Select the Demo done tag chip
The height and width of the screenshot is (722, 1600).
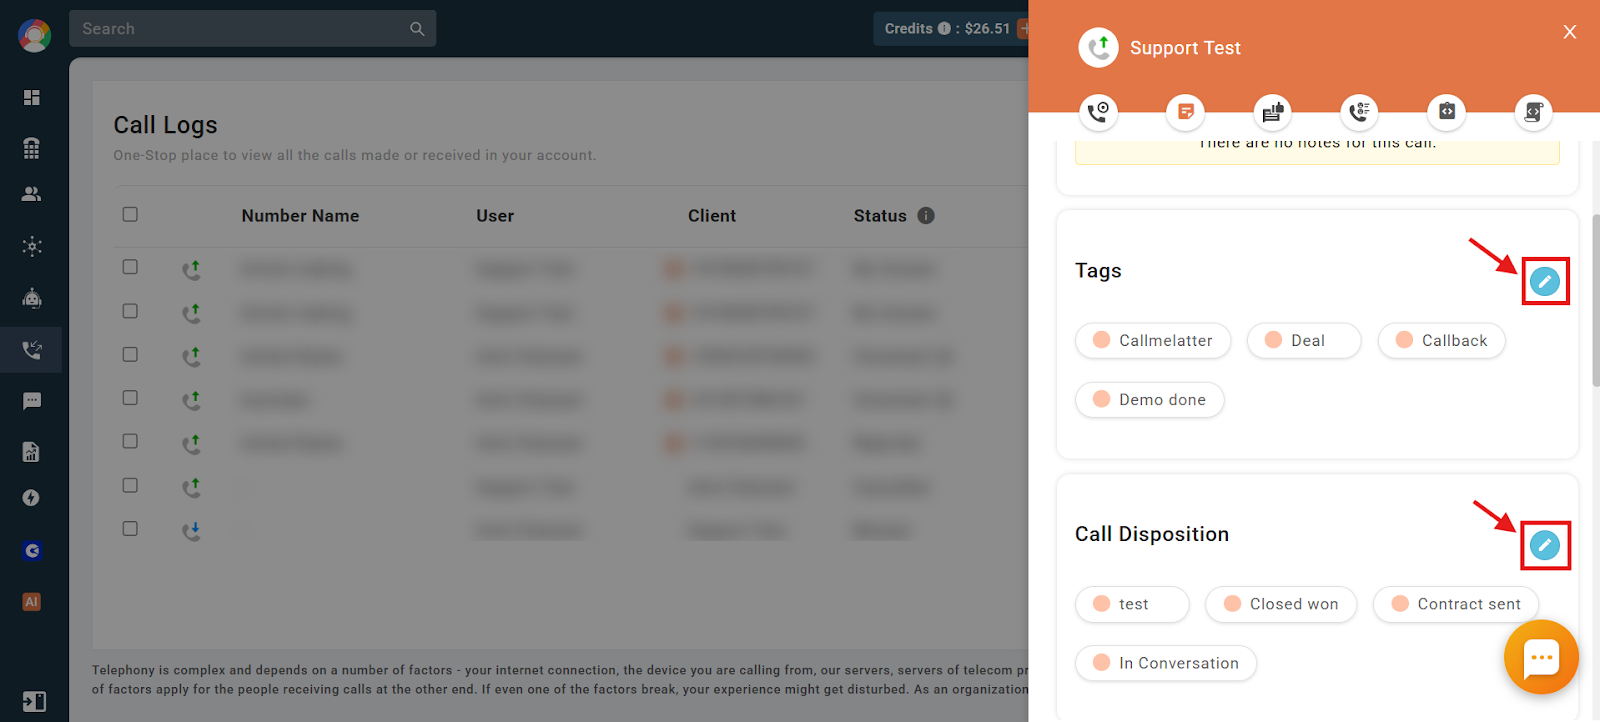tap(1150, 399)
